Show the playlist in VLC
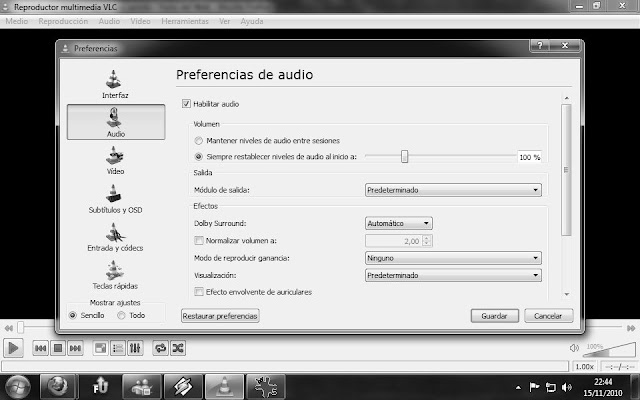The width and height of the screenshot is (640, 400). click(x=118, y=348)
